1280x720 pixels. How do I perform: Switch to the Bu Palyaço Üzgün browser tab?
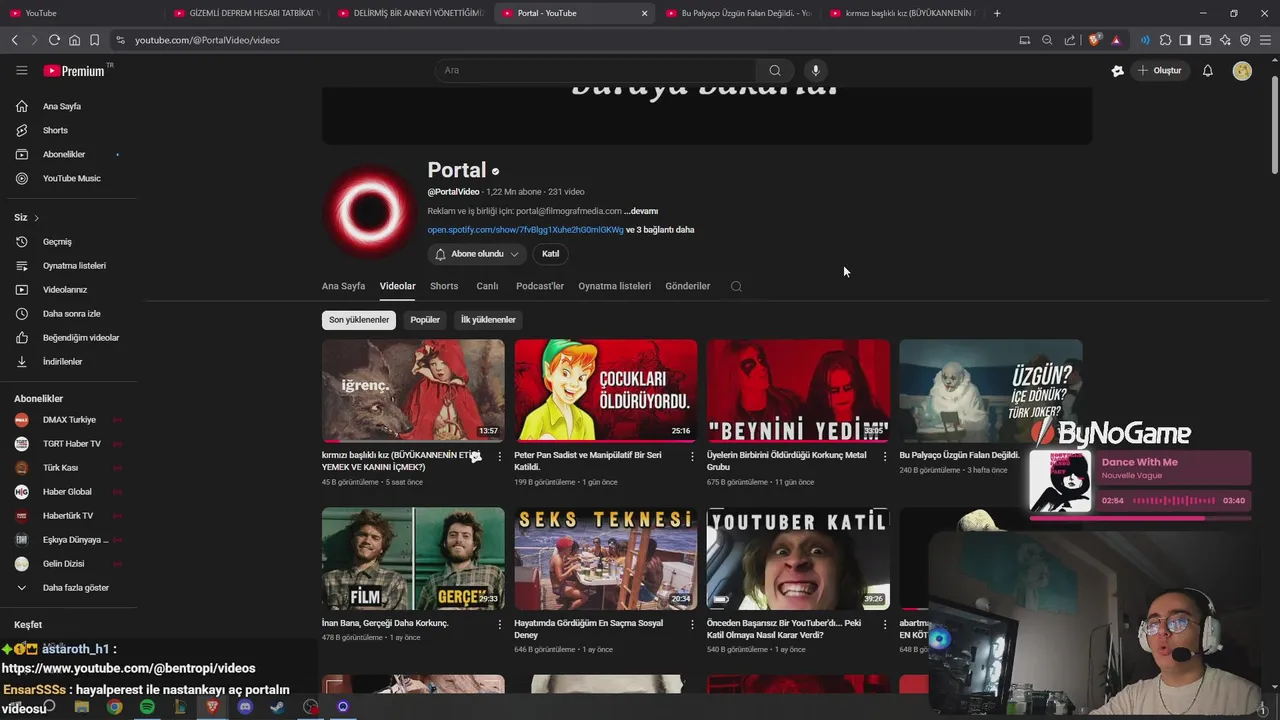click(737, 13)
